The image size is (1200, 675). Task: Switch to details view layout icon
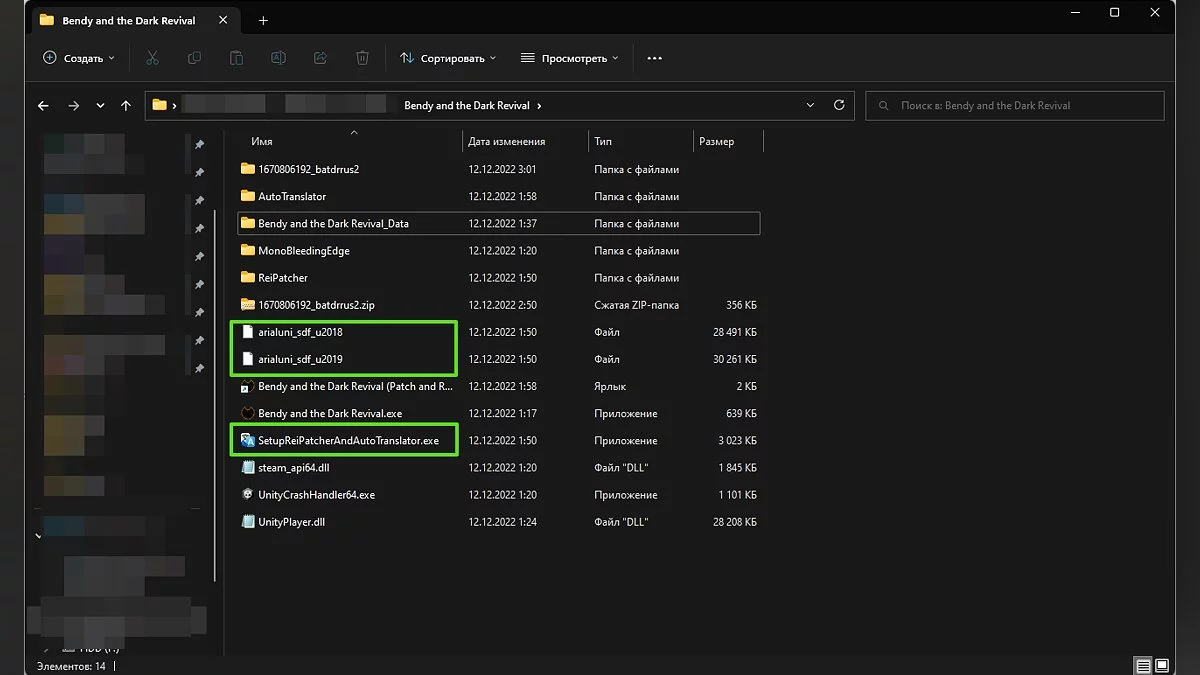[x=1142, y=665]
